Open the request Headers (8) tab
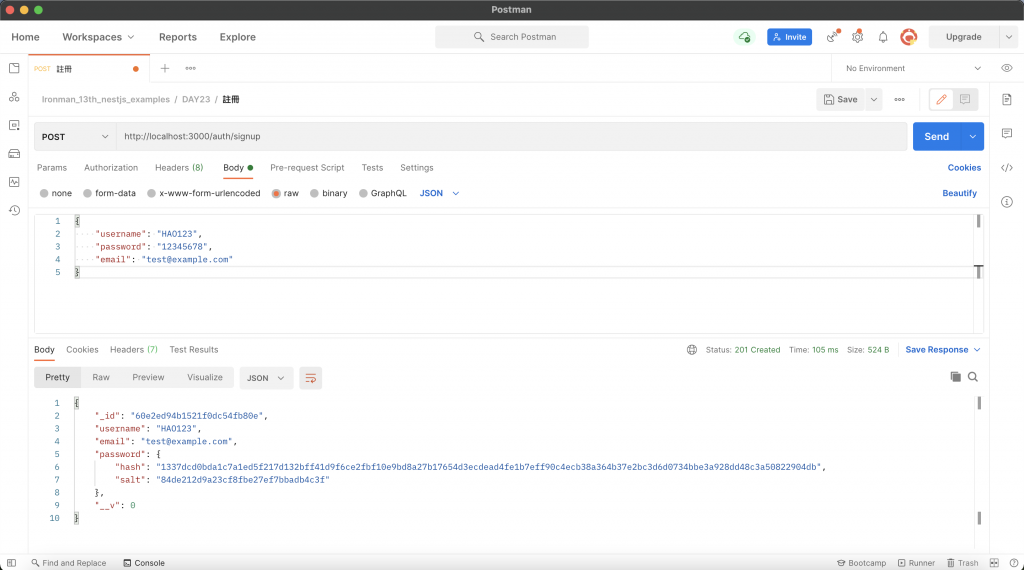The width and height of the screenshot is (1024, 570). coord(179,168)
